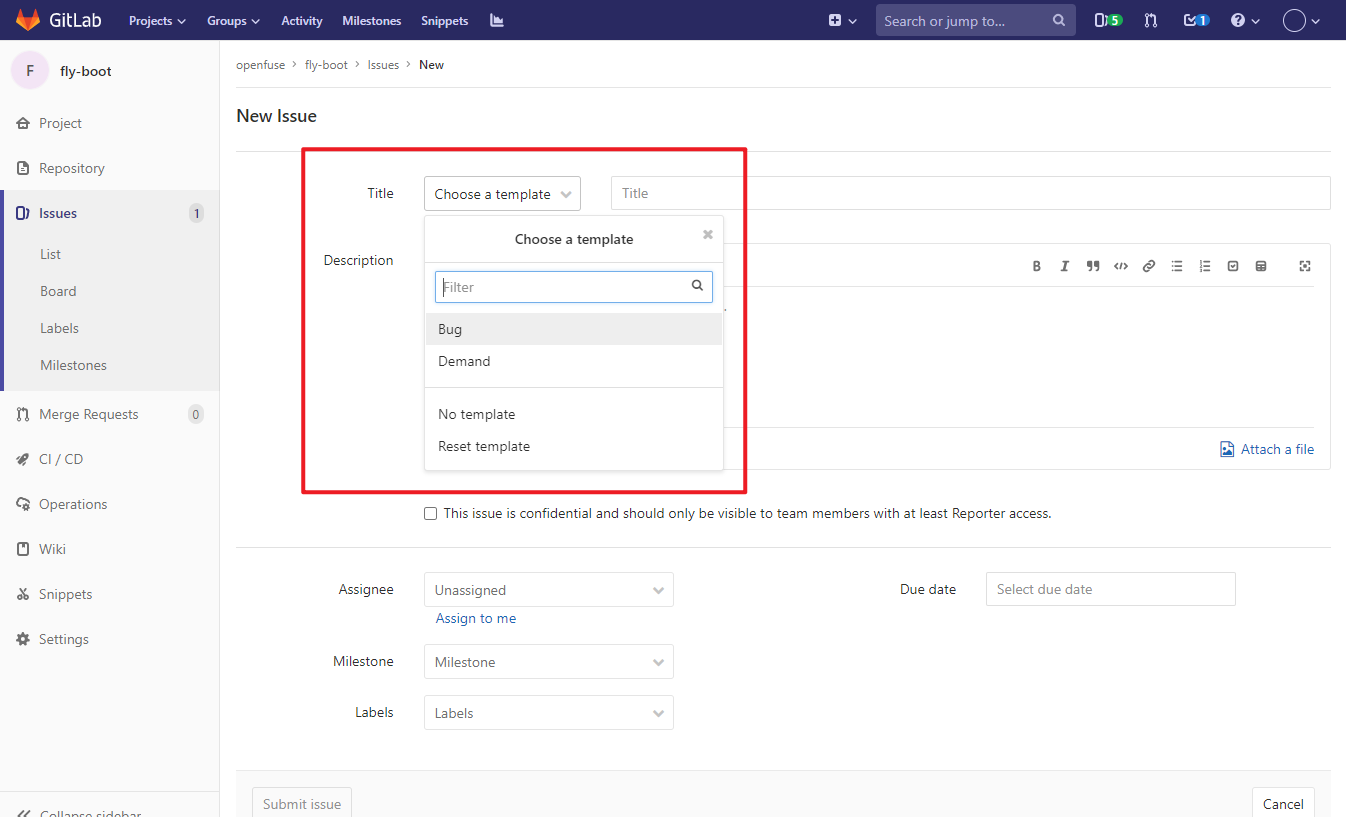Toggle full screen editor mode
This screenshot has width=1346, height=817.
coord(1305,266)
